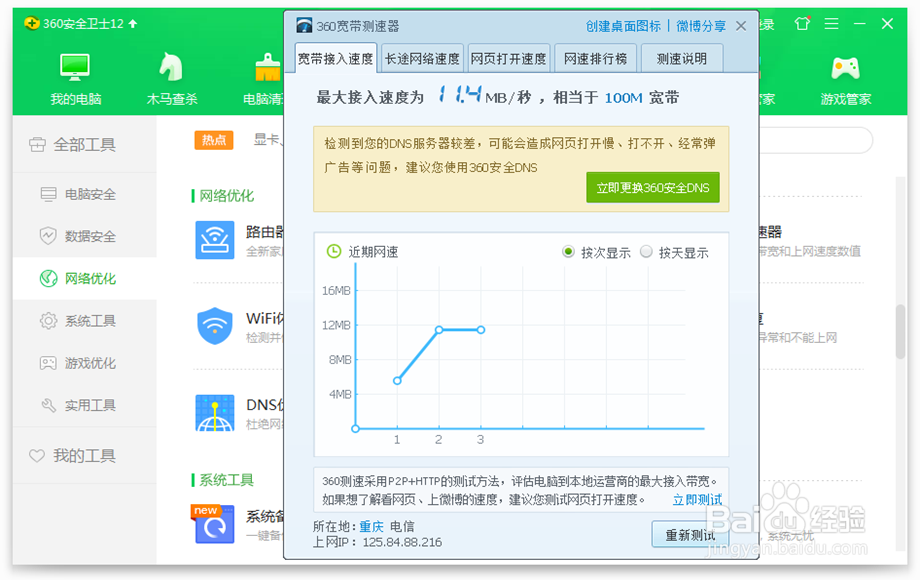Switch to 测速说明 tab

pos(682,59)
